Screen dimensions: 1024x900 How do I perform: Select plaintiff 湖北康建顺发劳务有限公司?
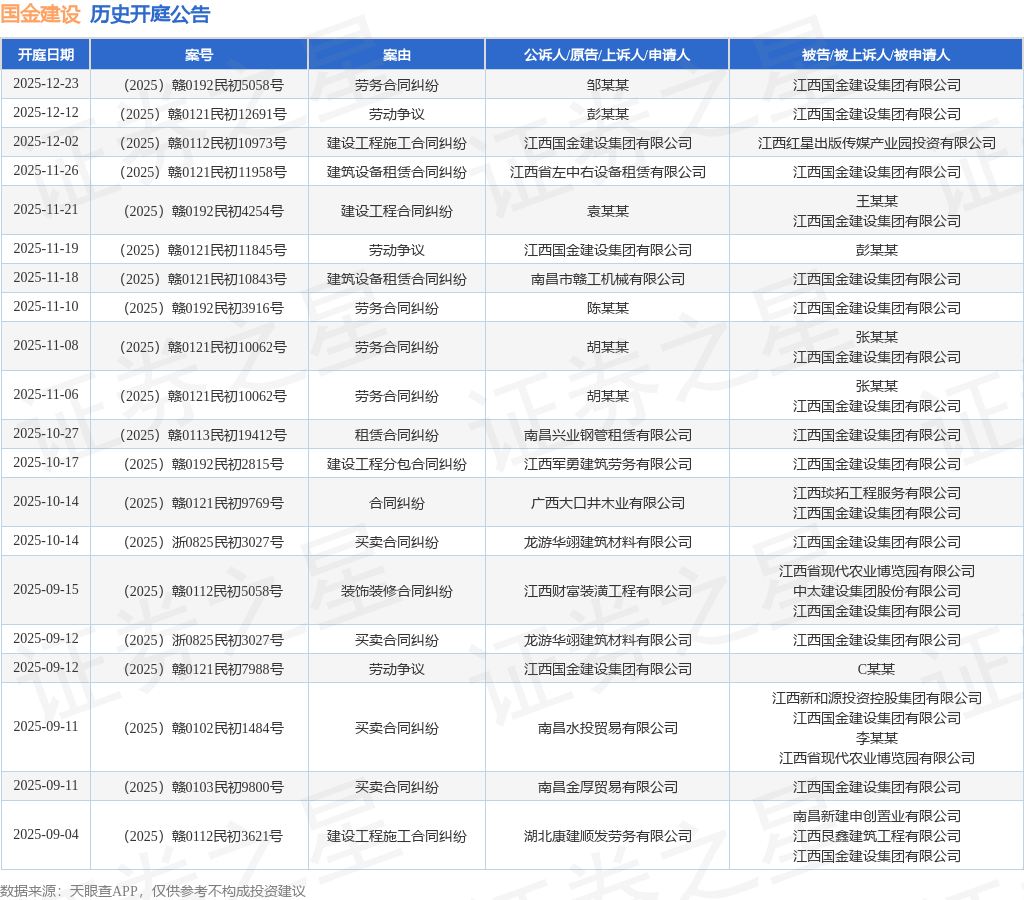pyautogui.click(x=608, y=836)
